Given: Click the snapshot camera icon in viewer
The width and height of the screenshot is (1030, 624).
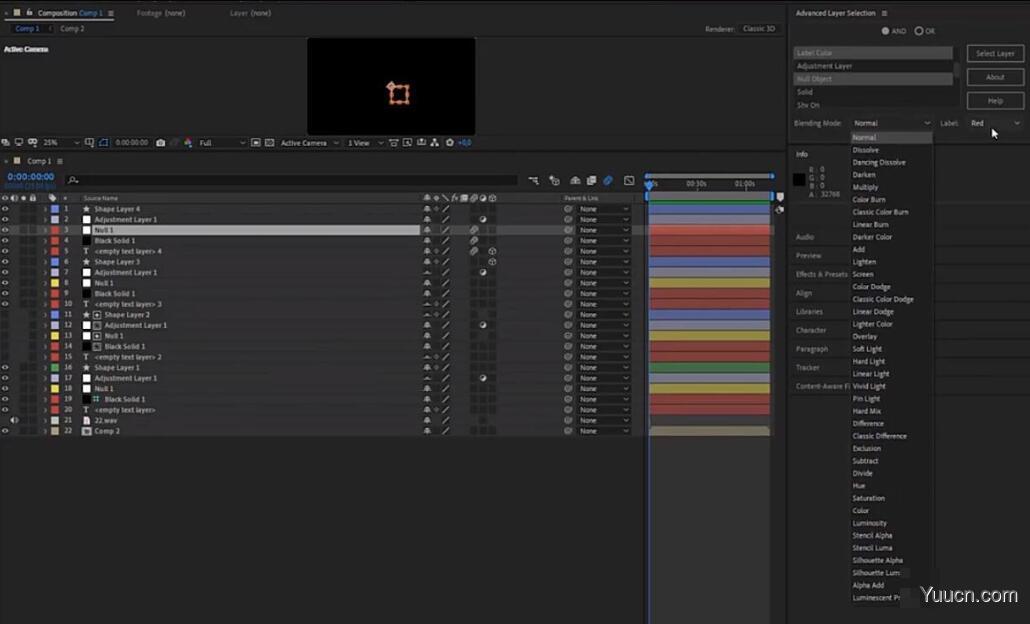Looking at the screenshot, I should click(160, 143).
